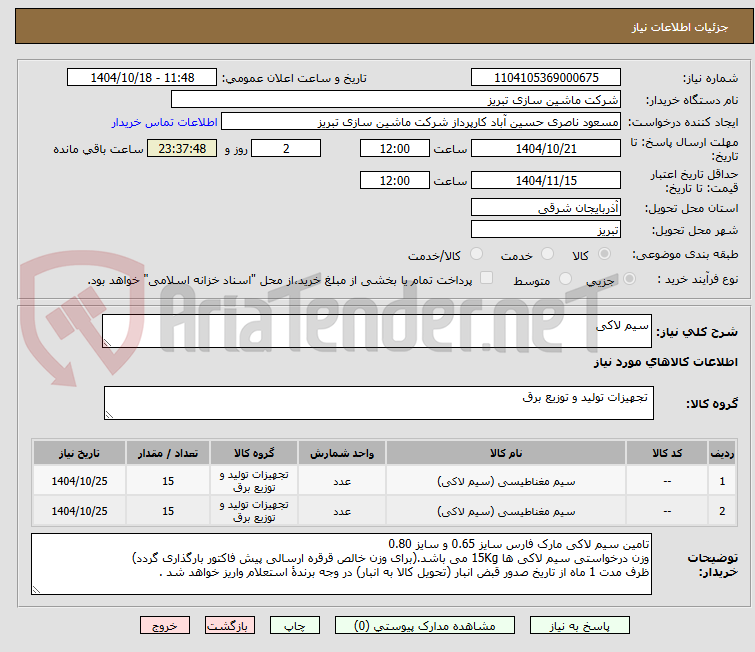Click row 2 need date 1404/10/25
Image resolution: width=755 pixels, height=652 pixels.
tap(79, 511)
